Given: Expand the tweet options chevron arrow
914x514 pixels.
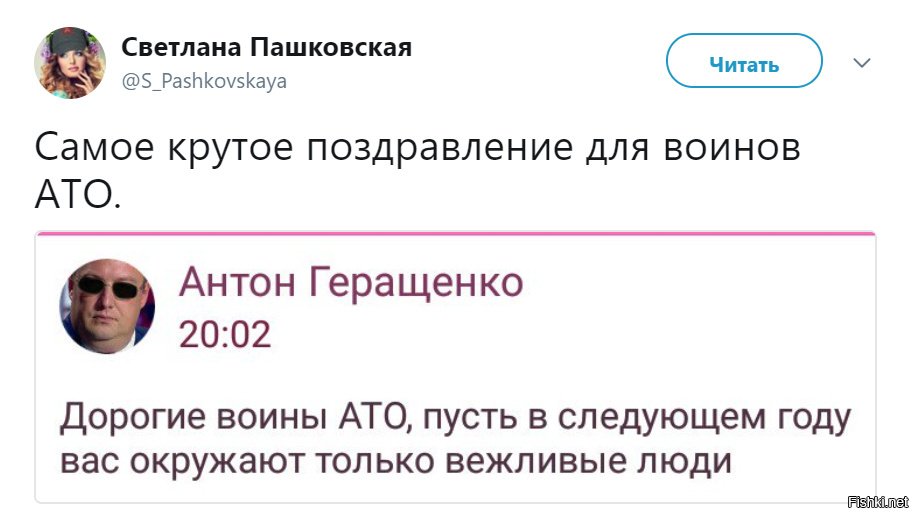Looking at the screenshot, I should pyautogui.click(x=862, y=62).
